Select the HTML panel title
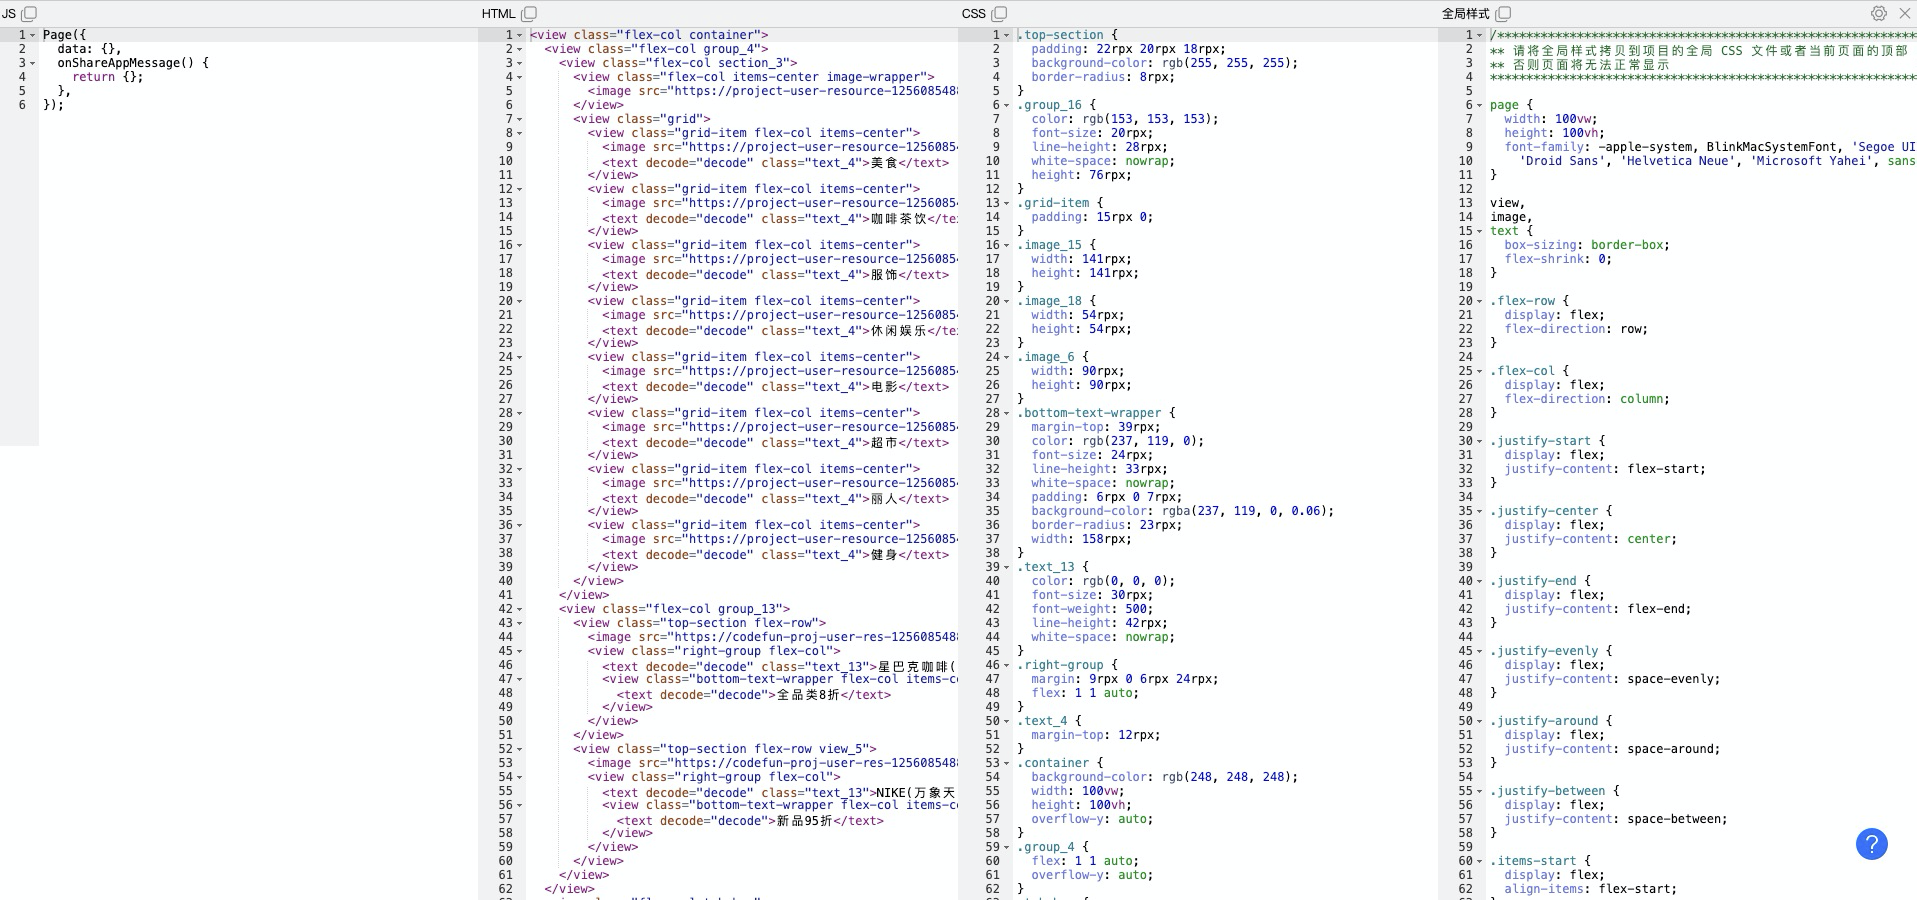1917x900 pixels. [498, 13]
